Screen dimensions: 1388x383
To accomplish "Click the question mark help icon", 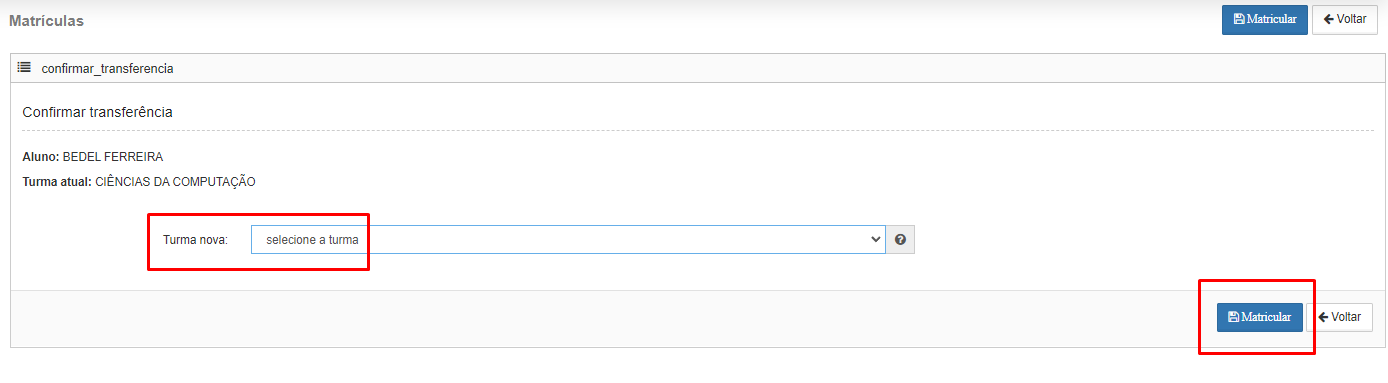I will [x=900, y=240].
